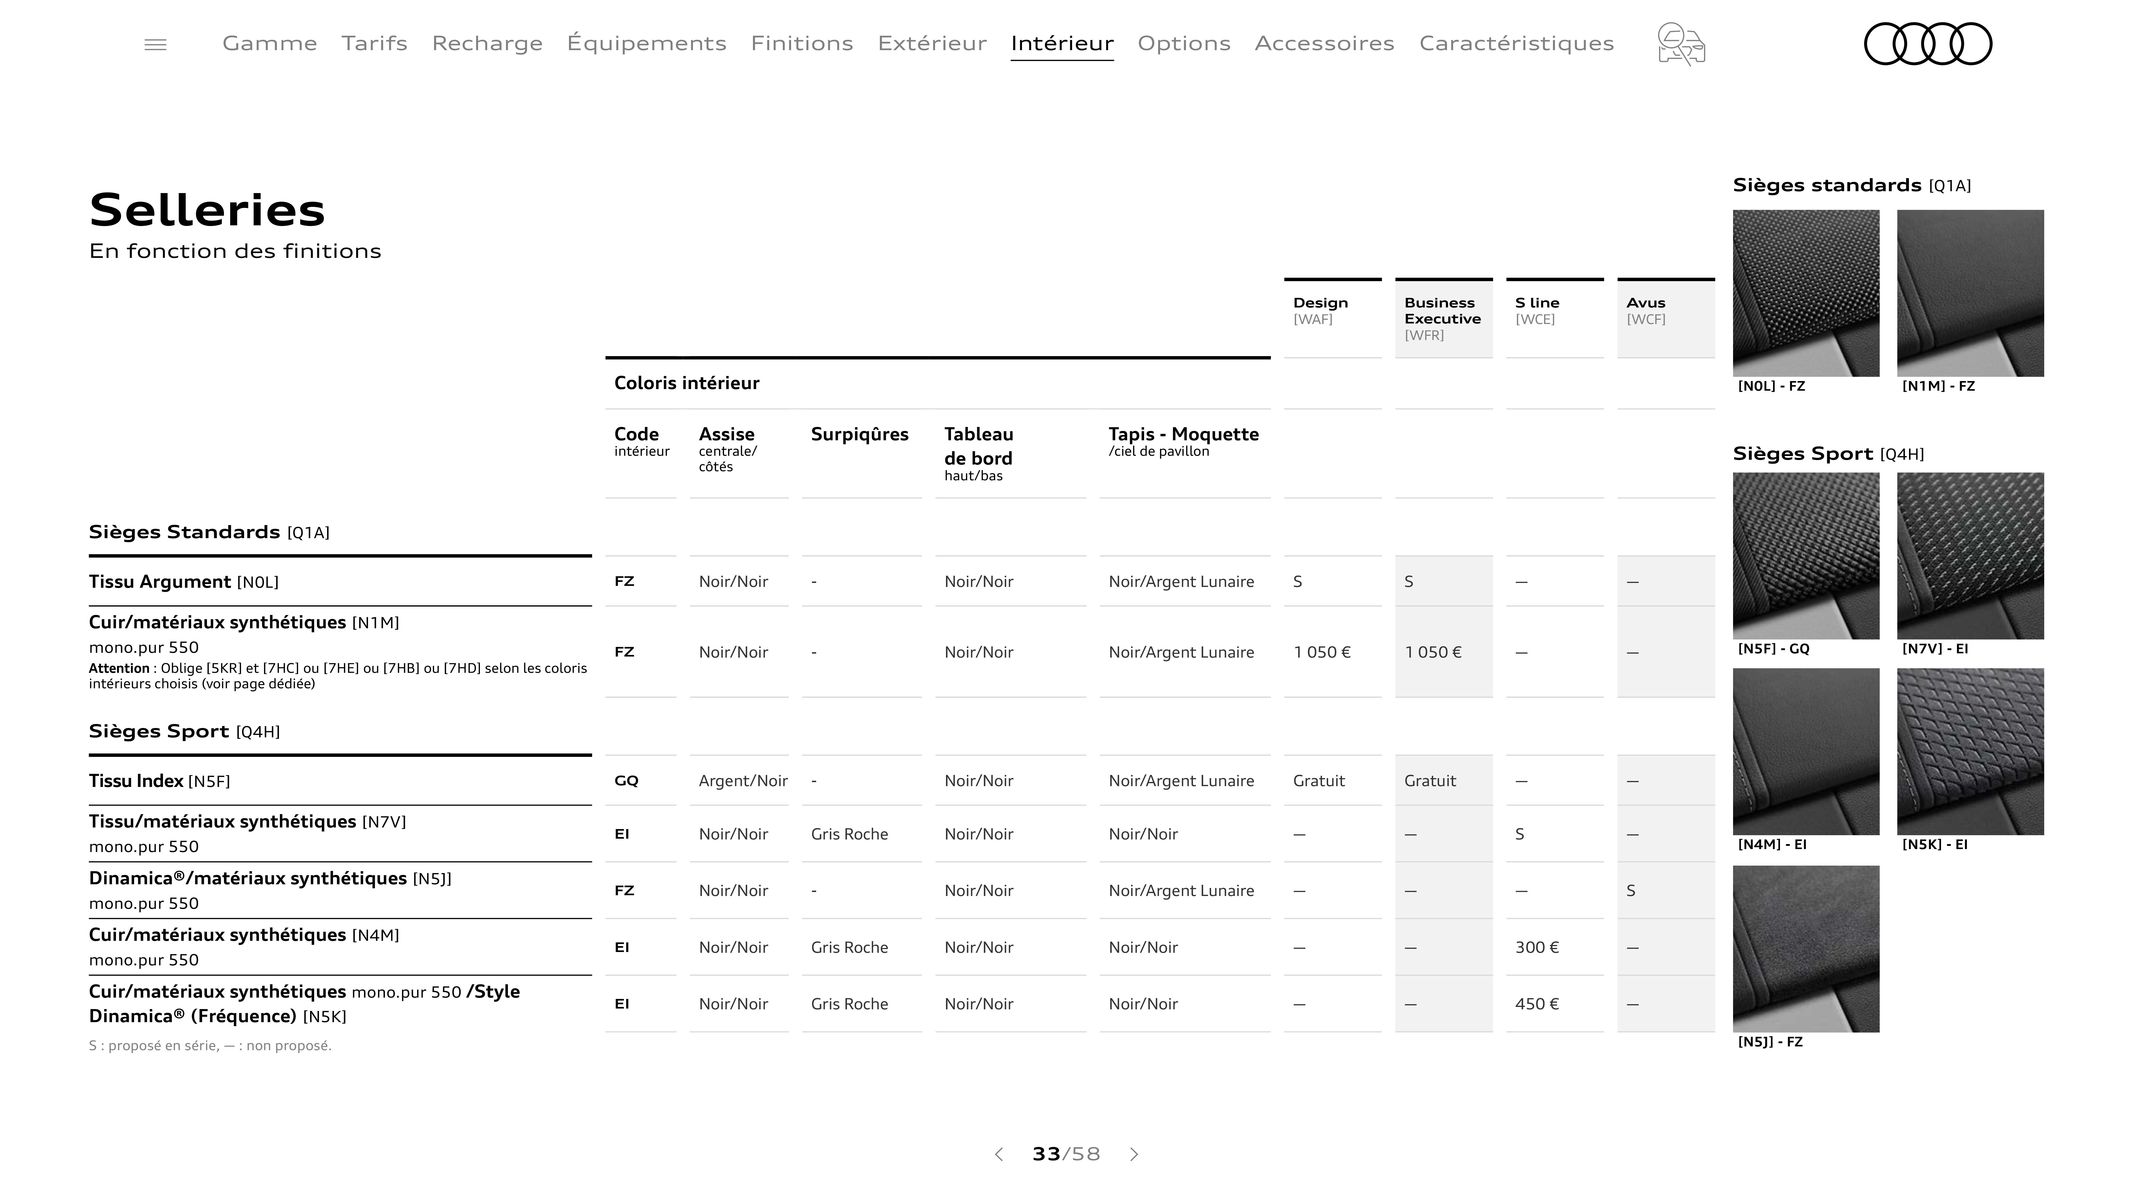
Task: Go to previous page arrow
Action: [998, 1154]
